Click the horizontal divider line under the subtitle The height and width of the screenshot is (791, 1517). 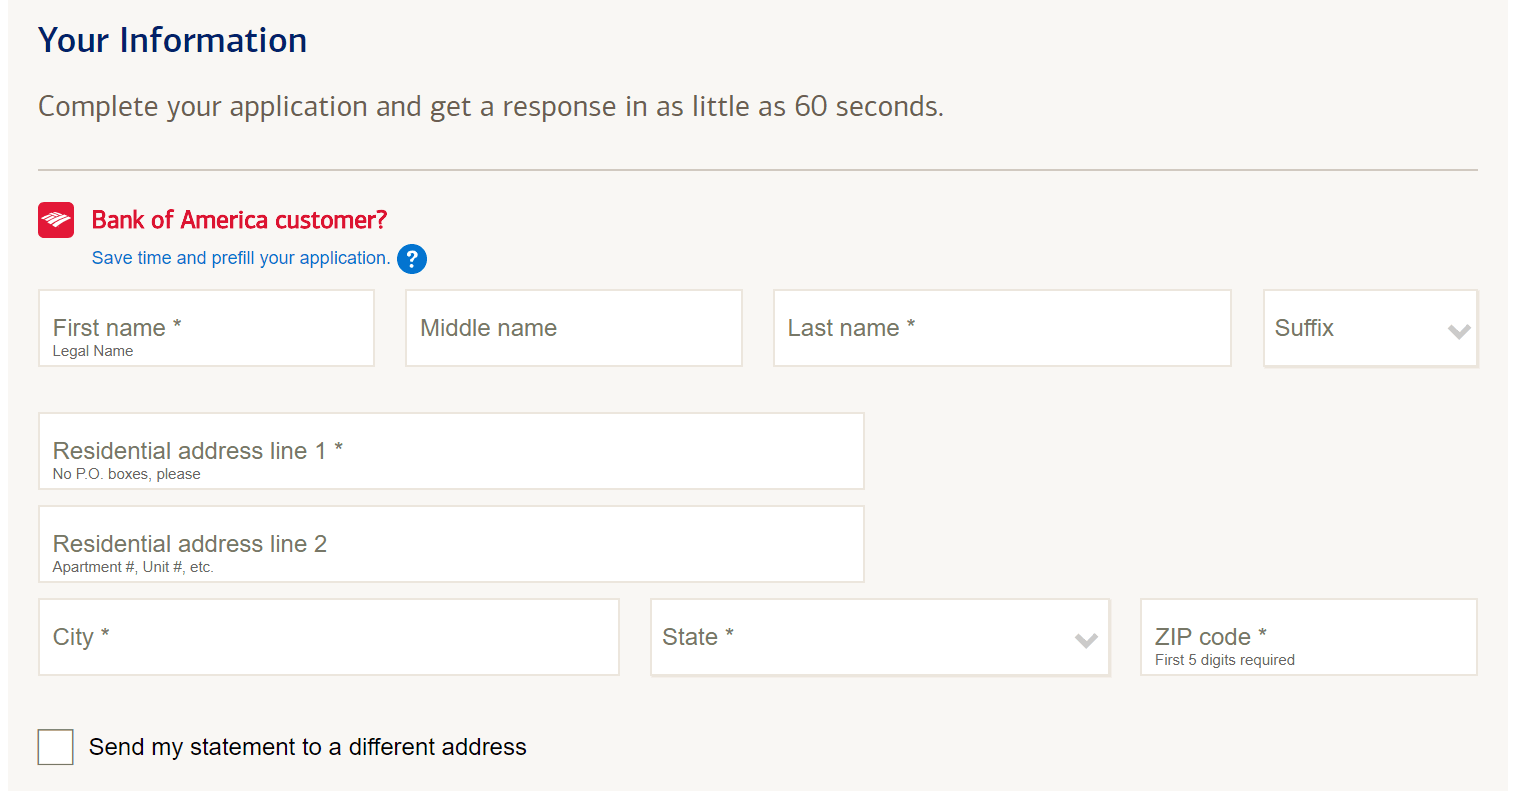(757, 170)
